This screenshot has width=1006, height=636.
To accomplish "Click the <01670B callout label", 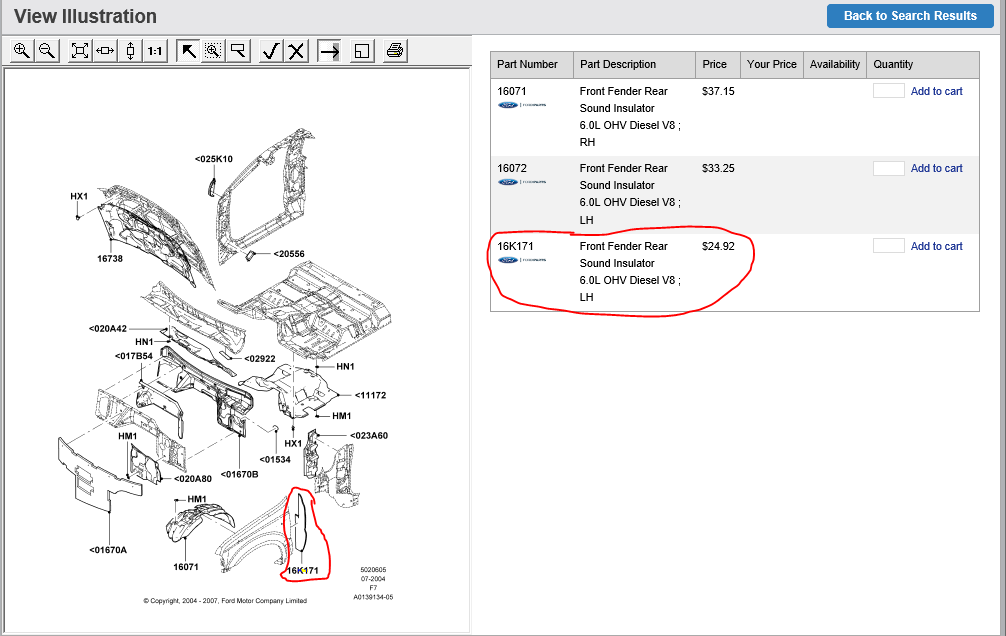I will tap(240, 474).
